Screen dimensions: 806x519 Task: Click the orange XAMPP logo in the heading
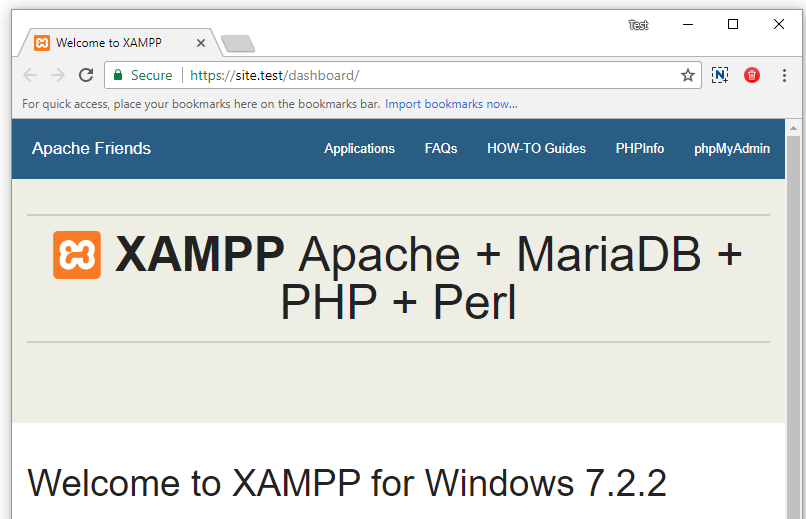pyautogui.click(x=77, y=255)
